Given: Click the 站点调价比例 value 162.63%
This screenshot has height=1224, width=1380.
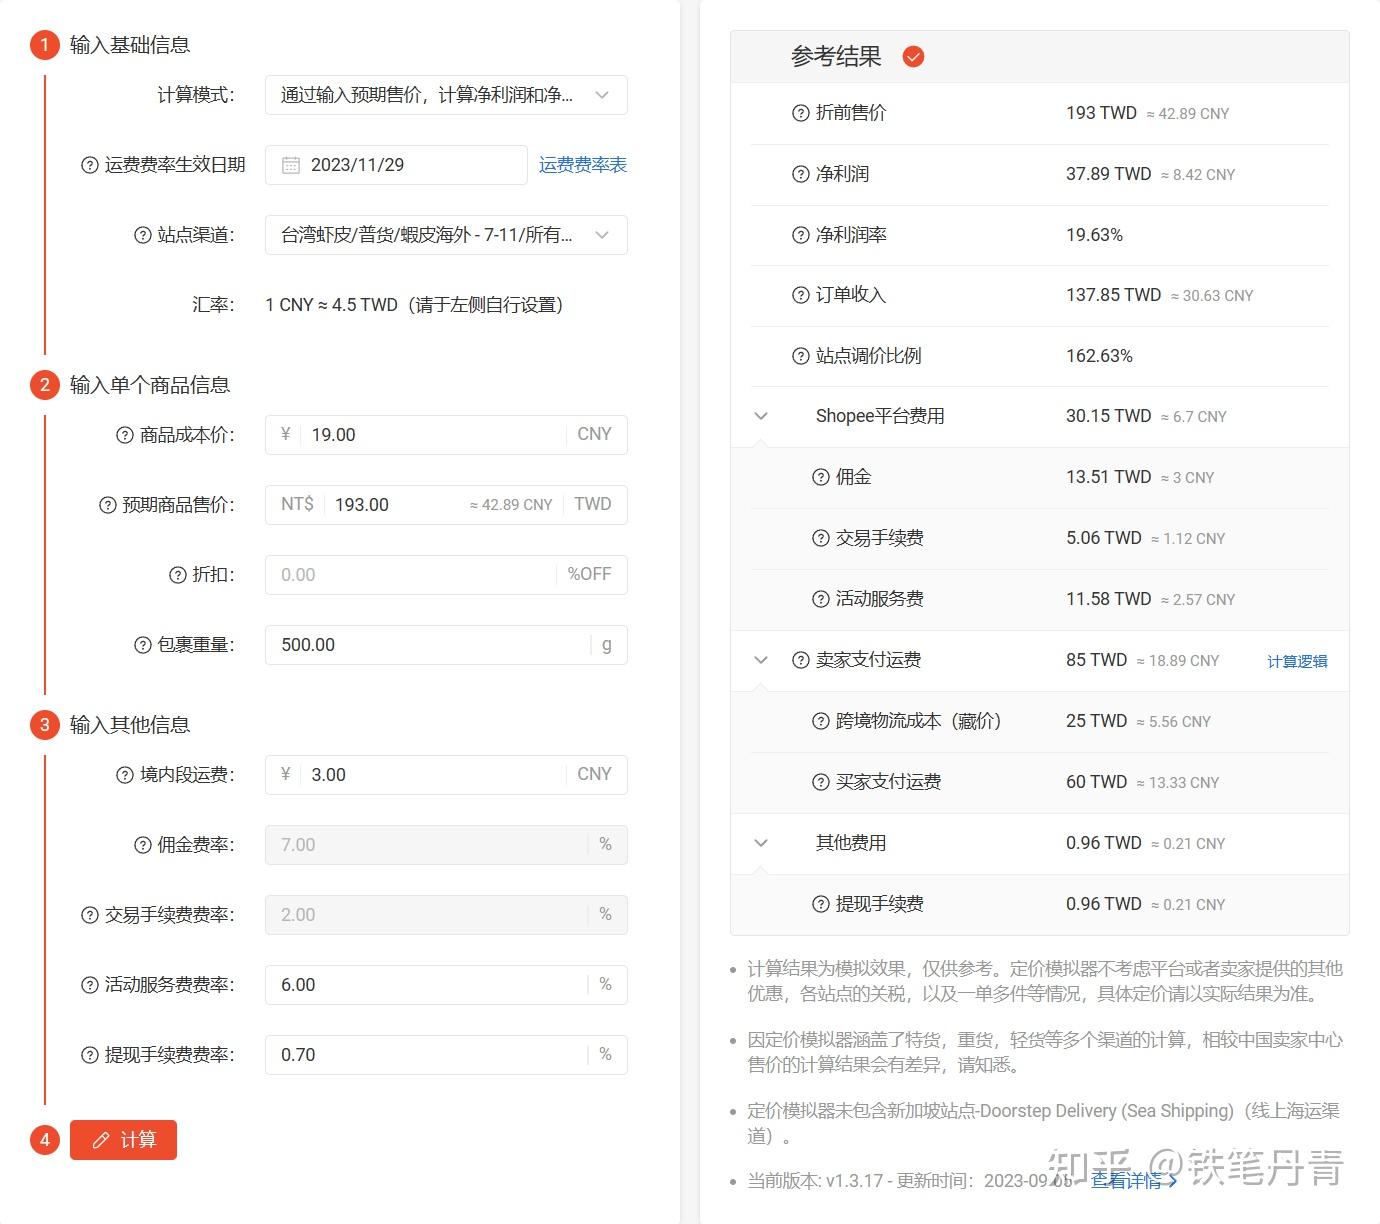Looking at the screenshot, I should [x=1099, y=356].
